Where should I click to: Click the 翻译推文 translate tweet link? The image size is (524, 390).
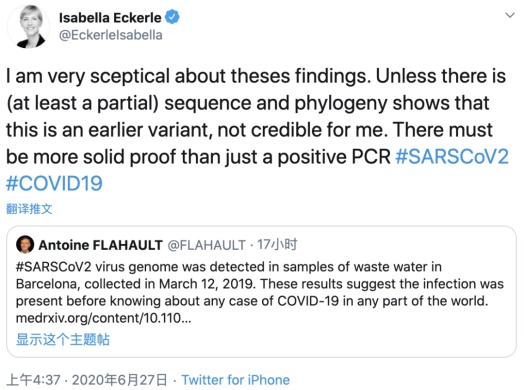coord(29,209)
